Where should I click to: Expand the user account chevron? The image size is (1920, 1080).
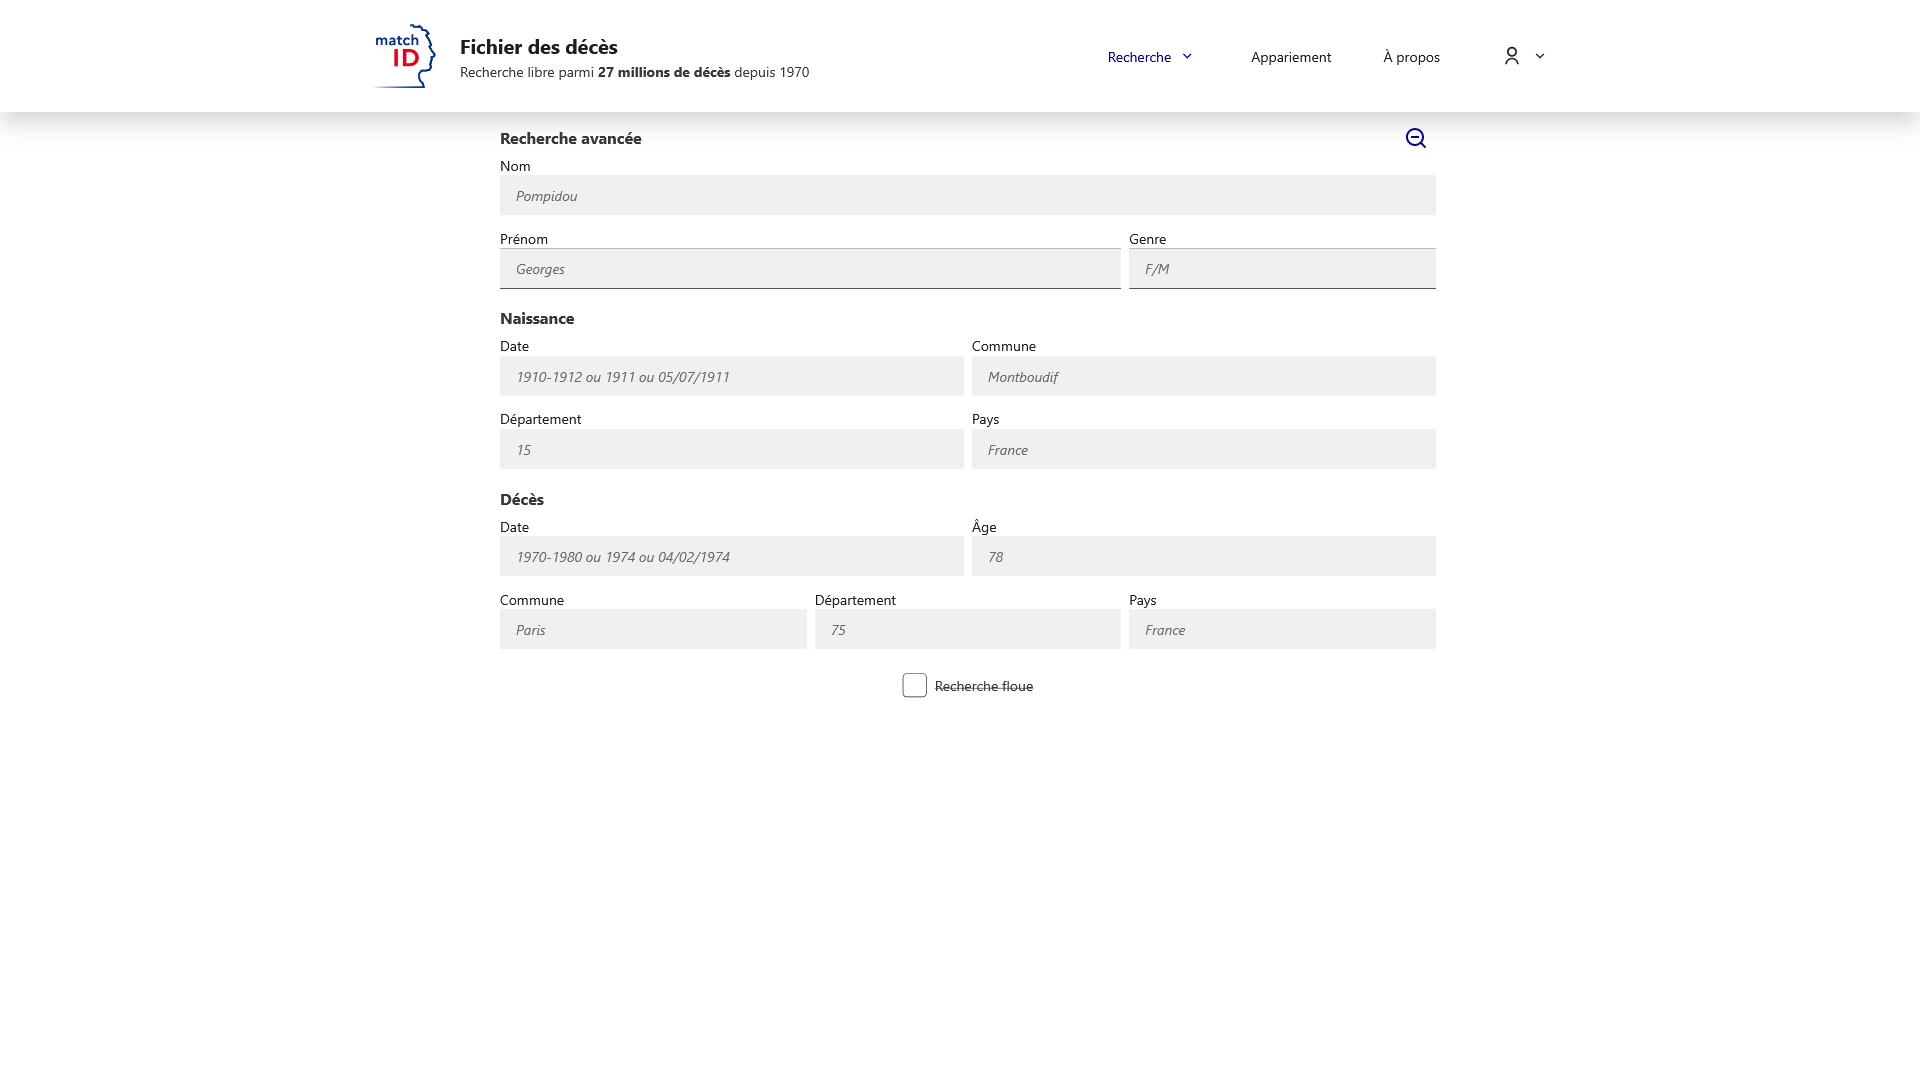(x=1539, y=57)
